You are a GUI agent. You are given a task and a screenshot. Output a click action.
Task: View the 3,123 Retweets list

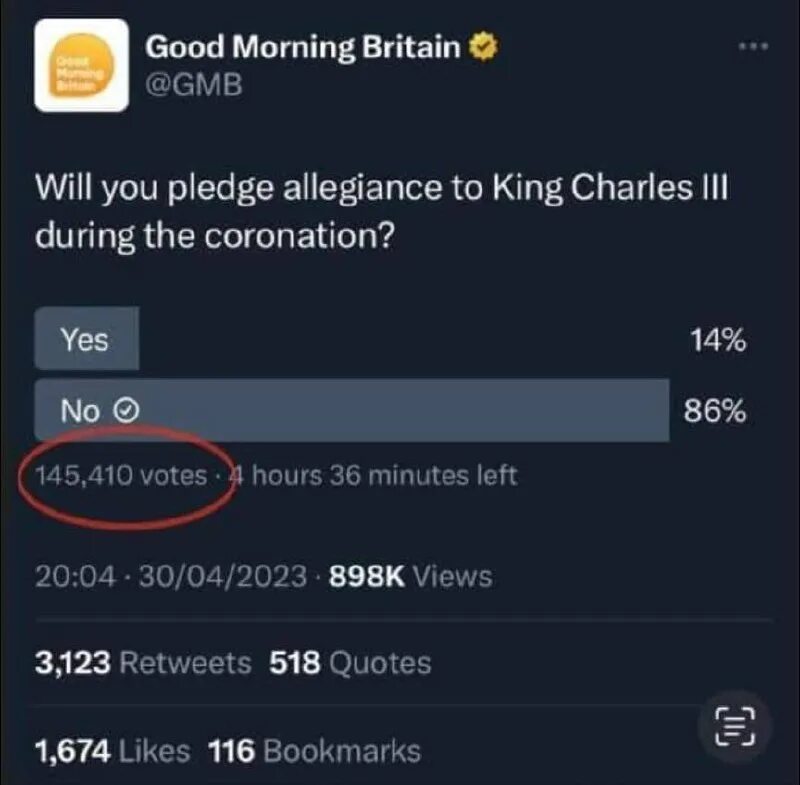point(143,663)
